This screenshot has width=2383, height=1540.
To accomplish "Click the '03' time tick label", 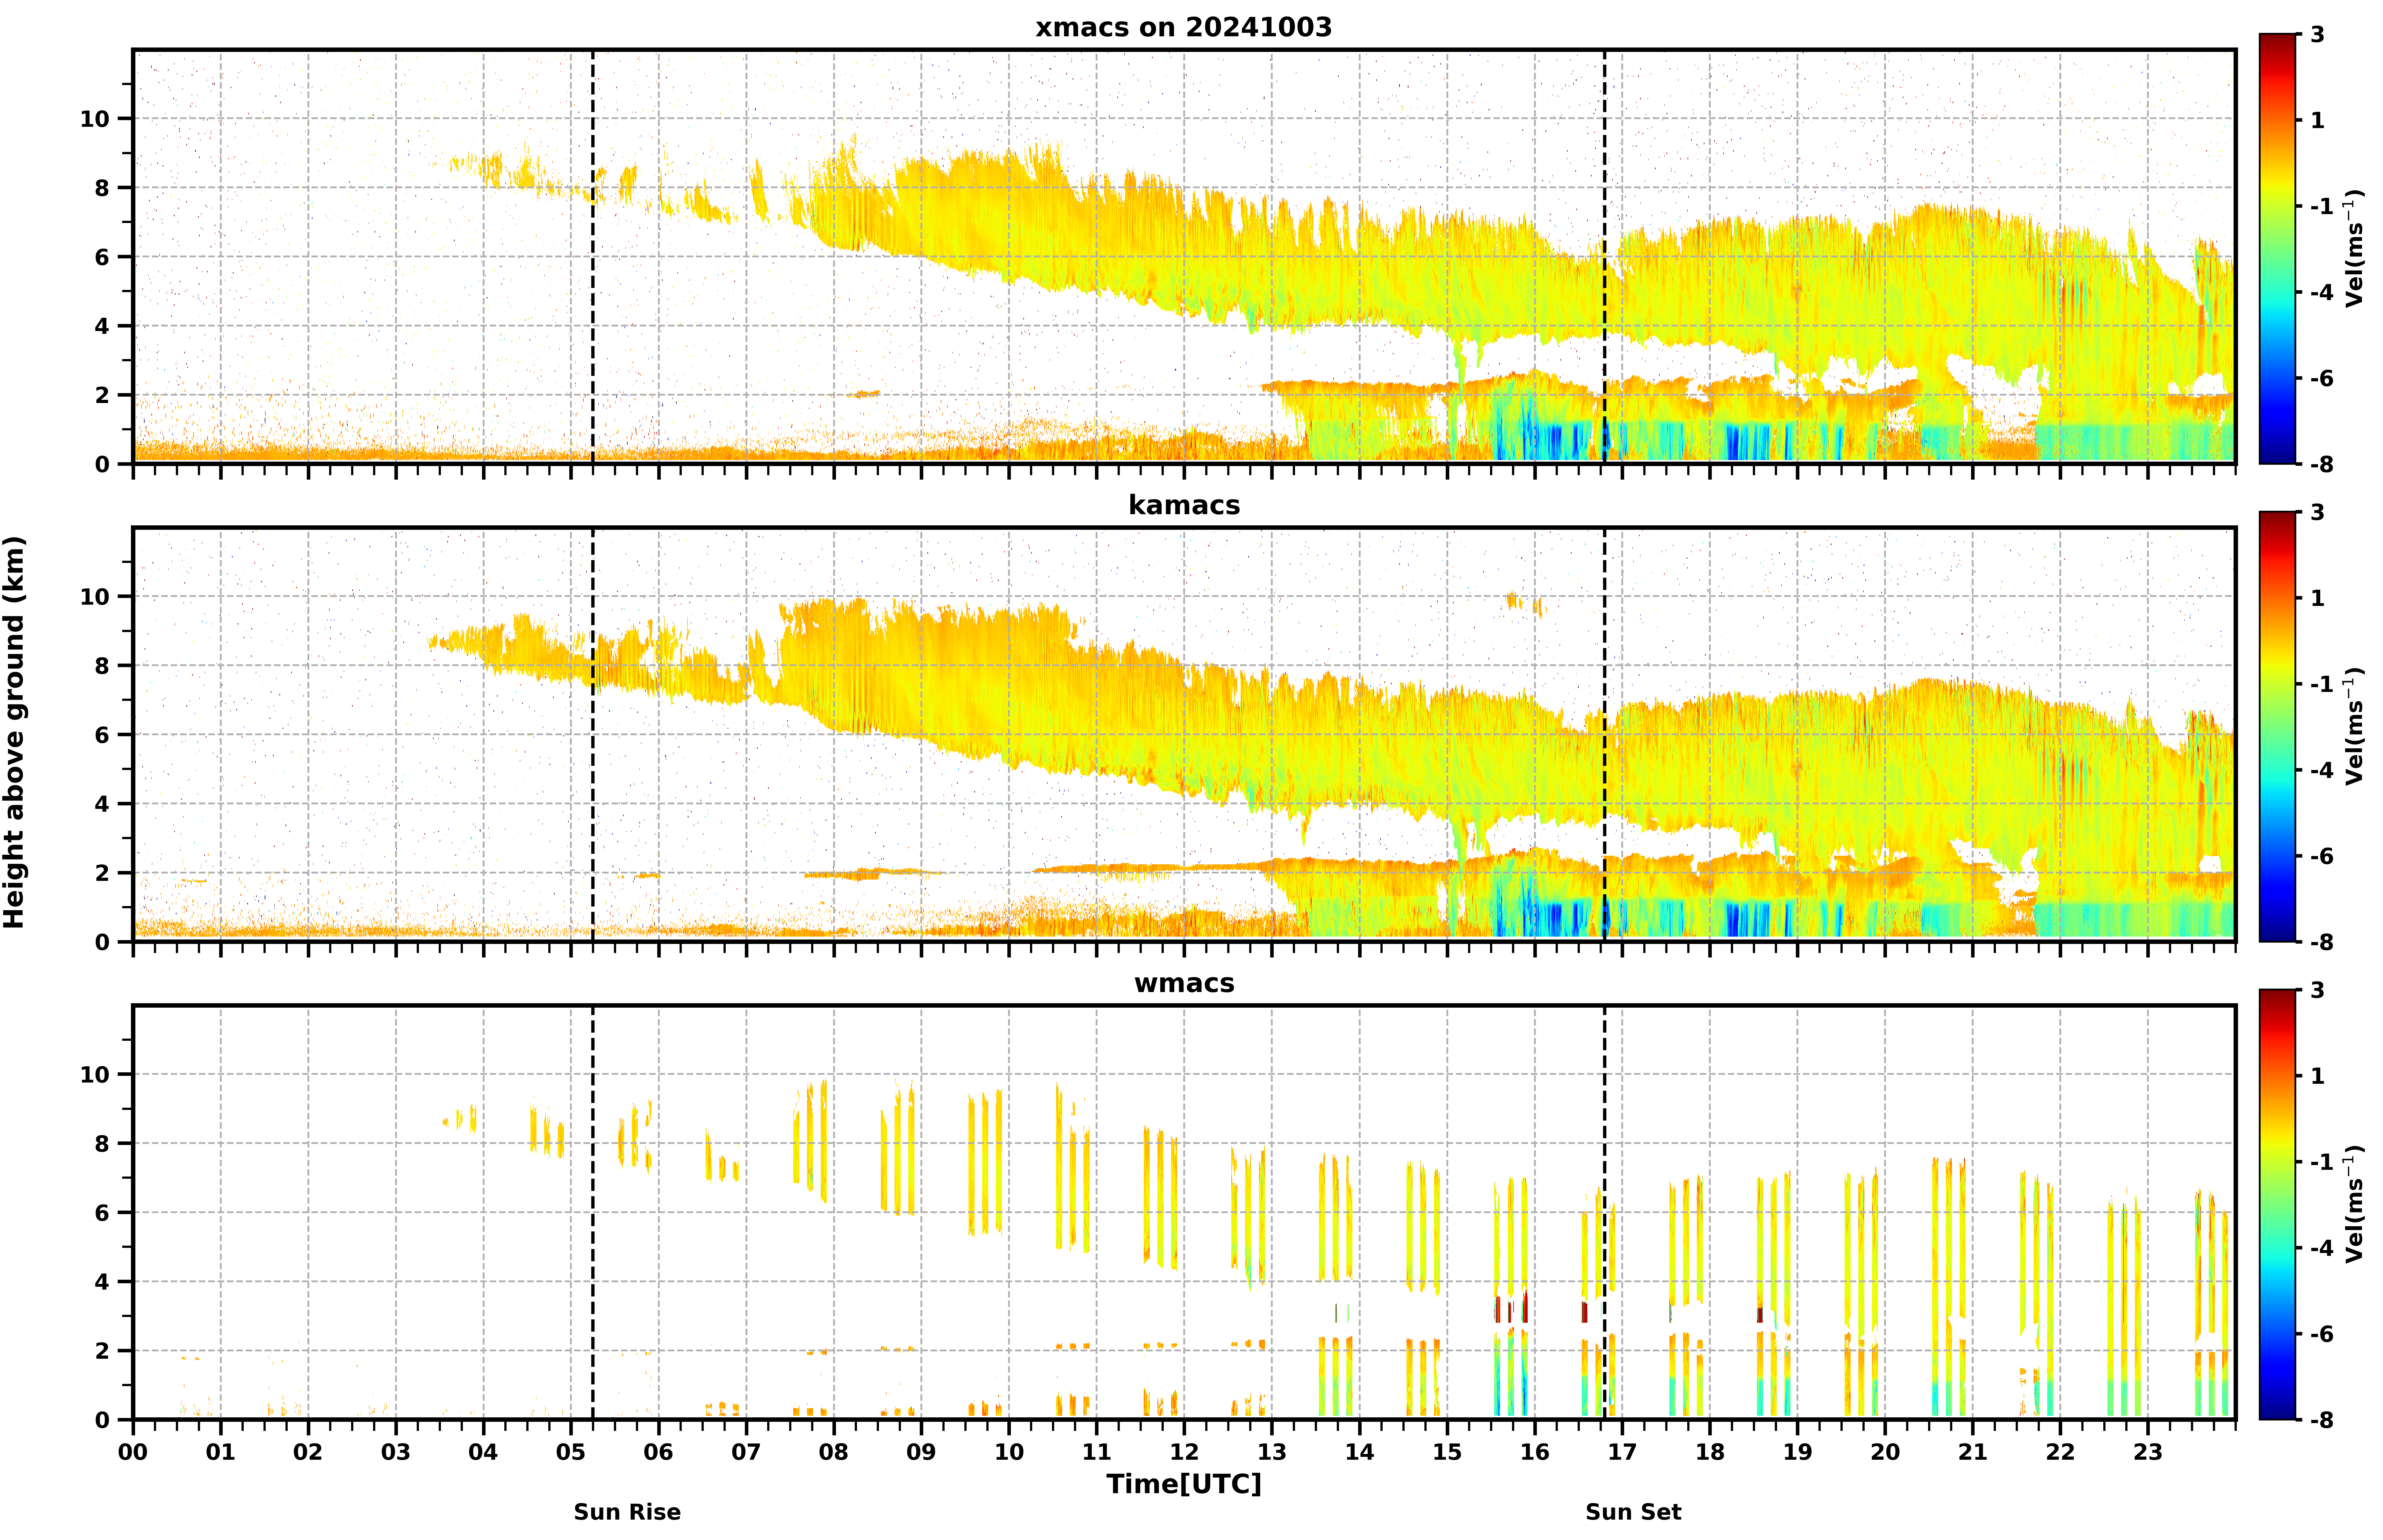I will 396,1452.
